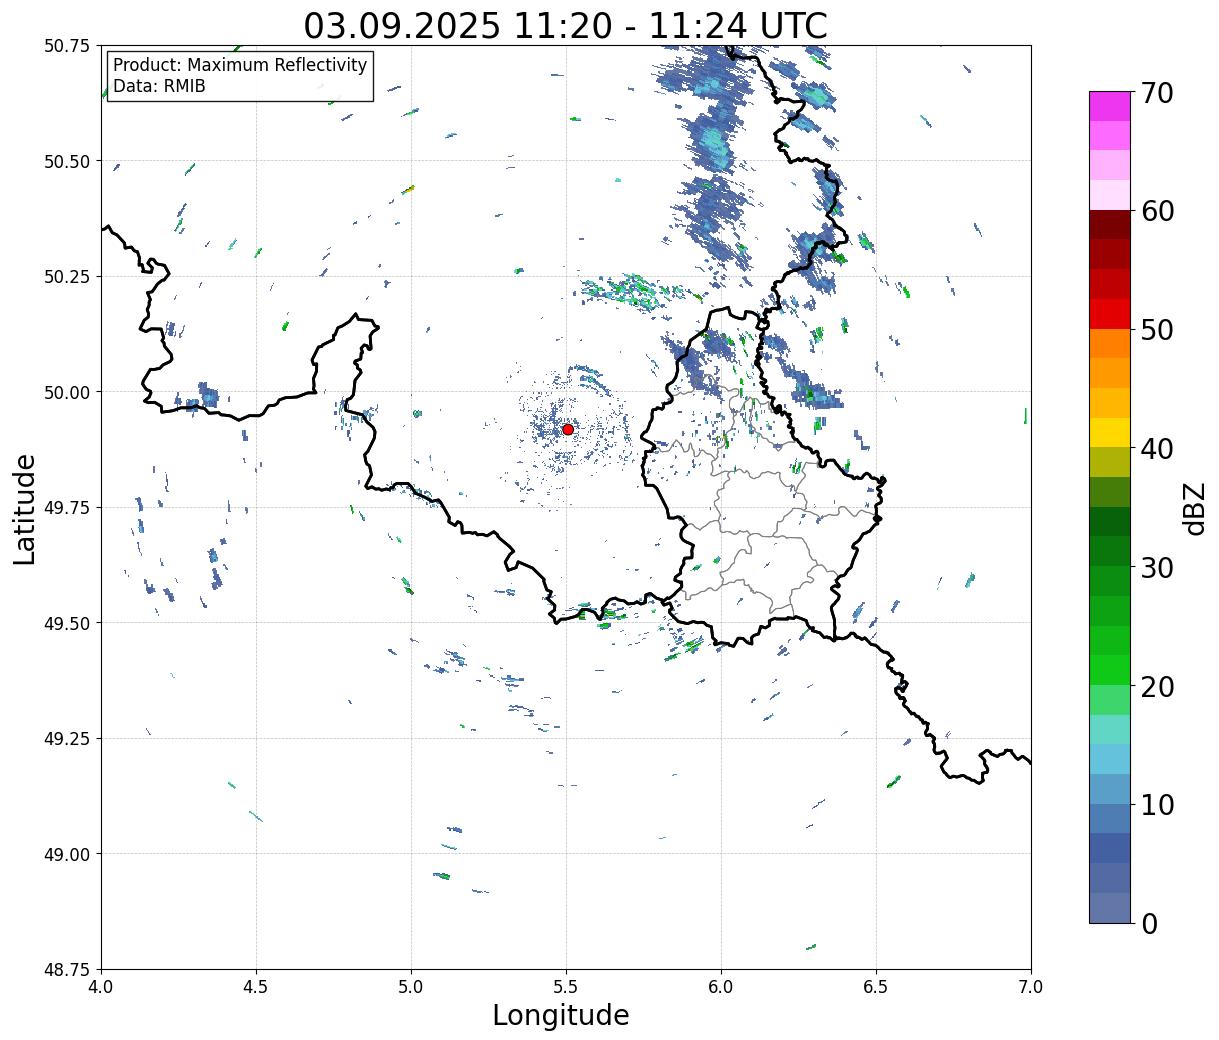Click the latitude tick label 49.00
The image size is (1219, 1040).
(x=67, y=854)
